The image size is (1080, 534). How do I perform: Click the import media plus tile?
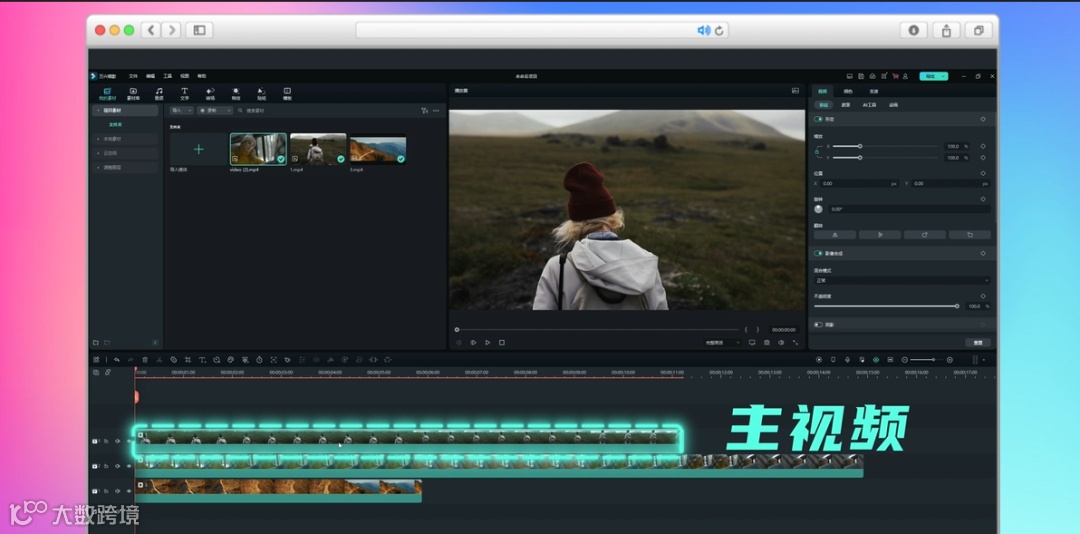(198, 149)
